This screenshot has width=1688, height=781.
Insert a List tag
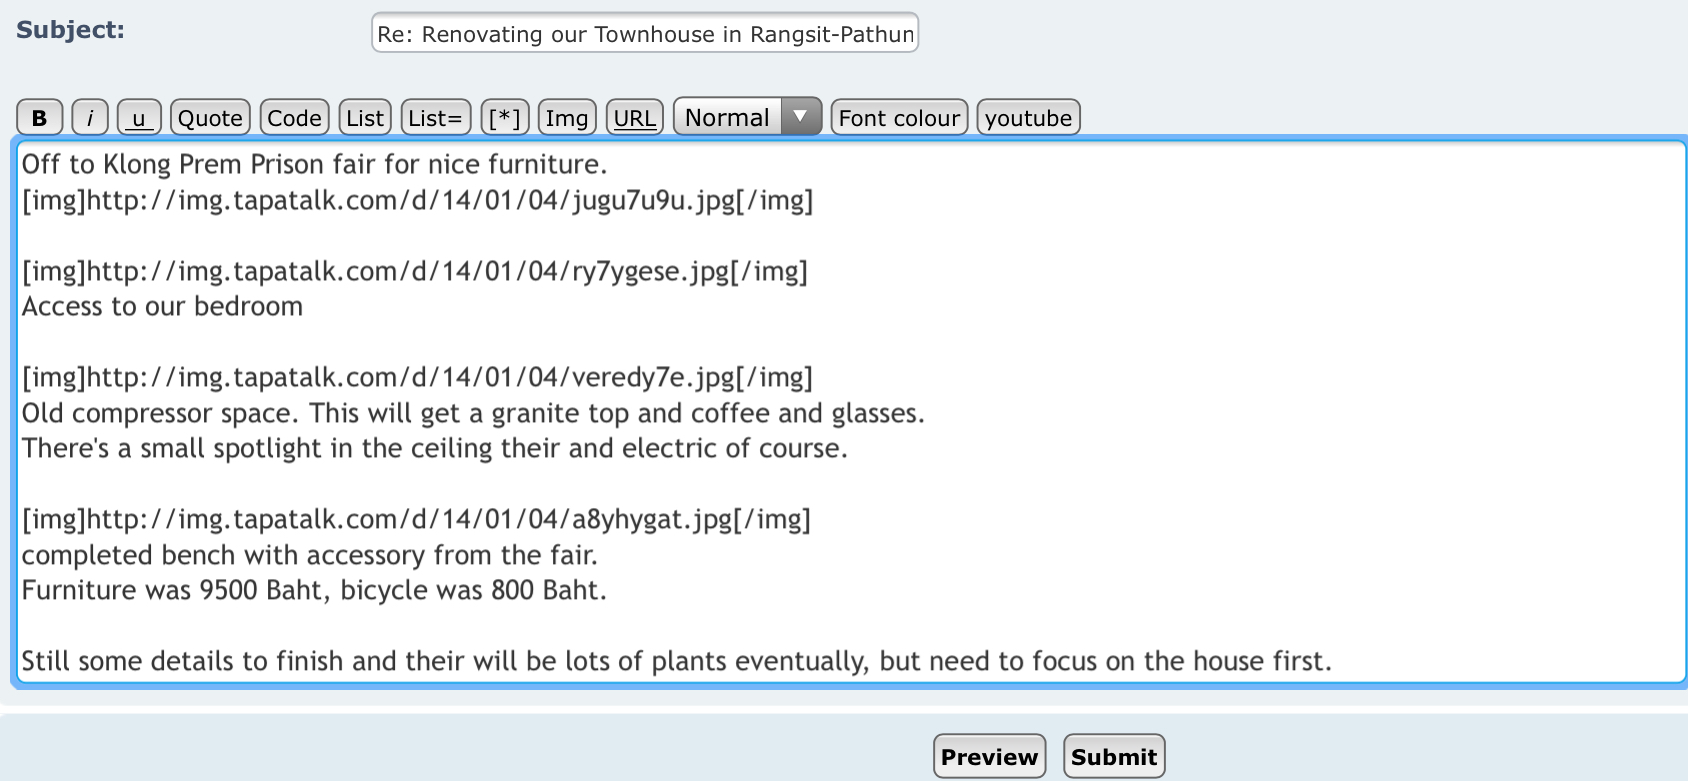point(365,118)
